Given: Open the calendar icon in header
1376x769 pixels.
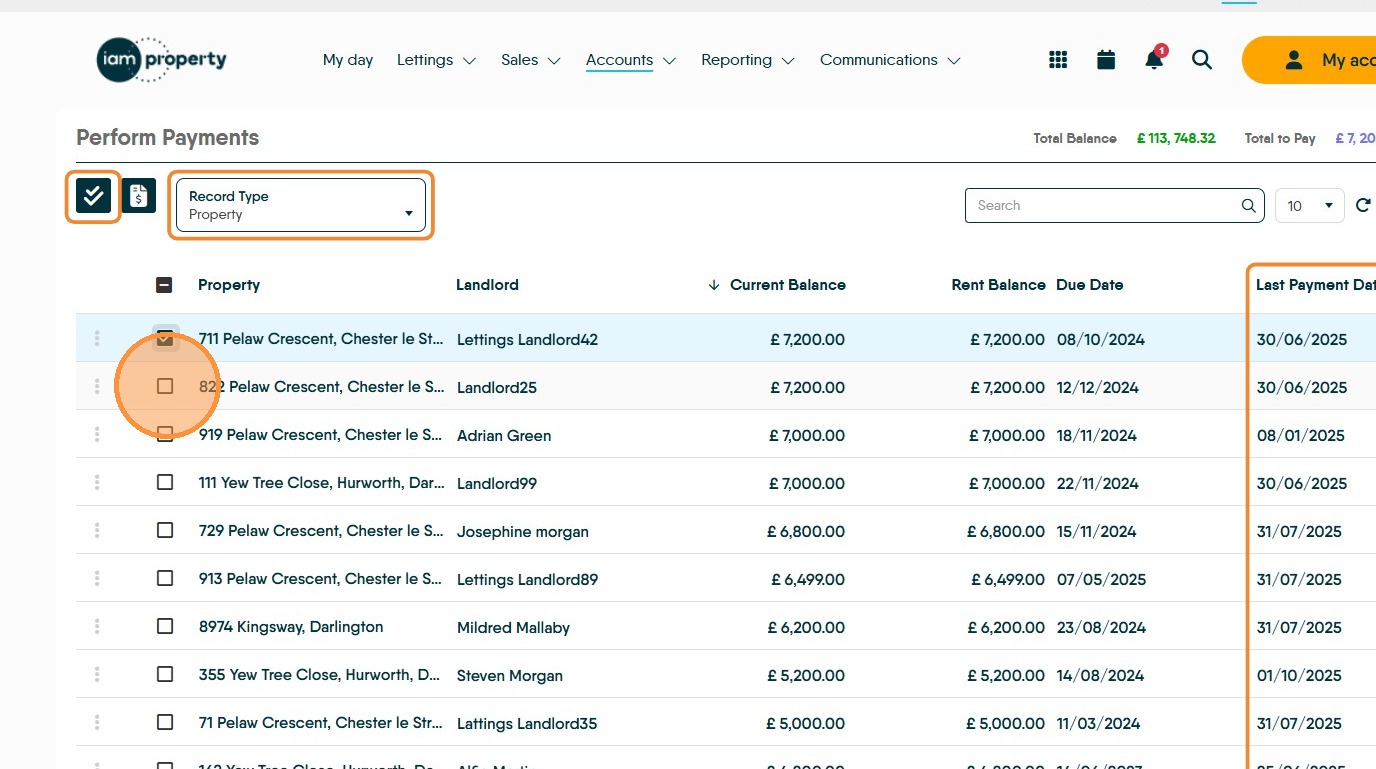Looking at the screenshot, I should pos(1106,60).
